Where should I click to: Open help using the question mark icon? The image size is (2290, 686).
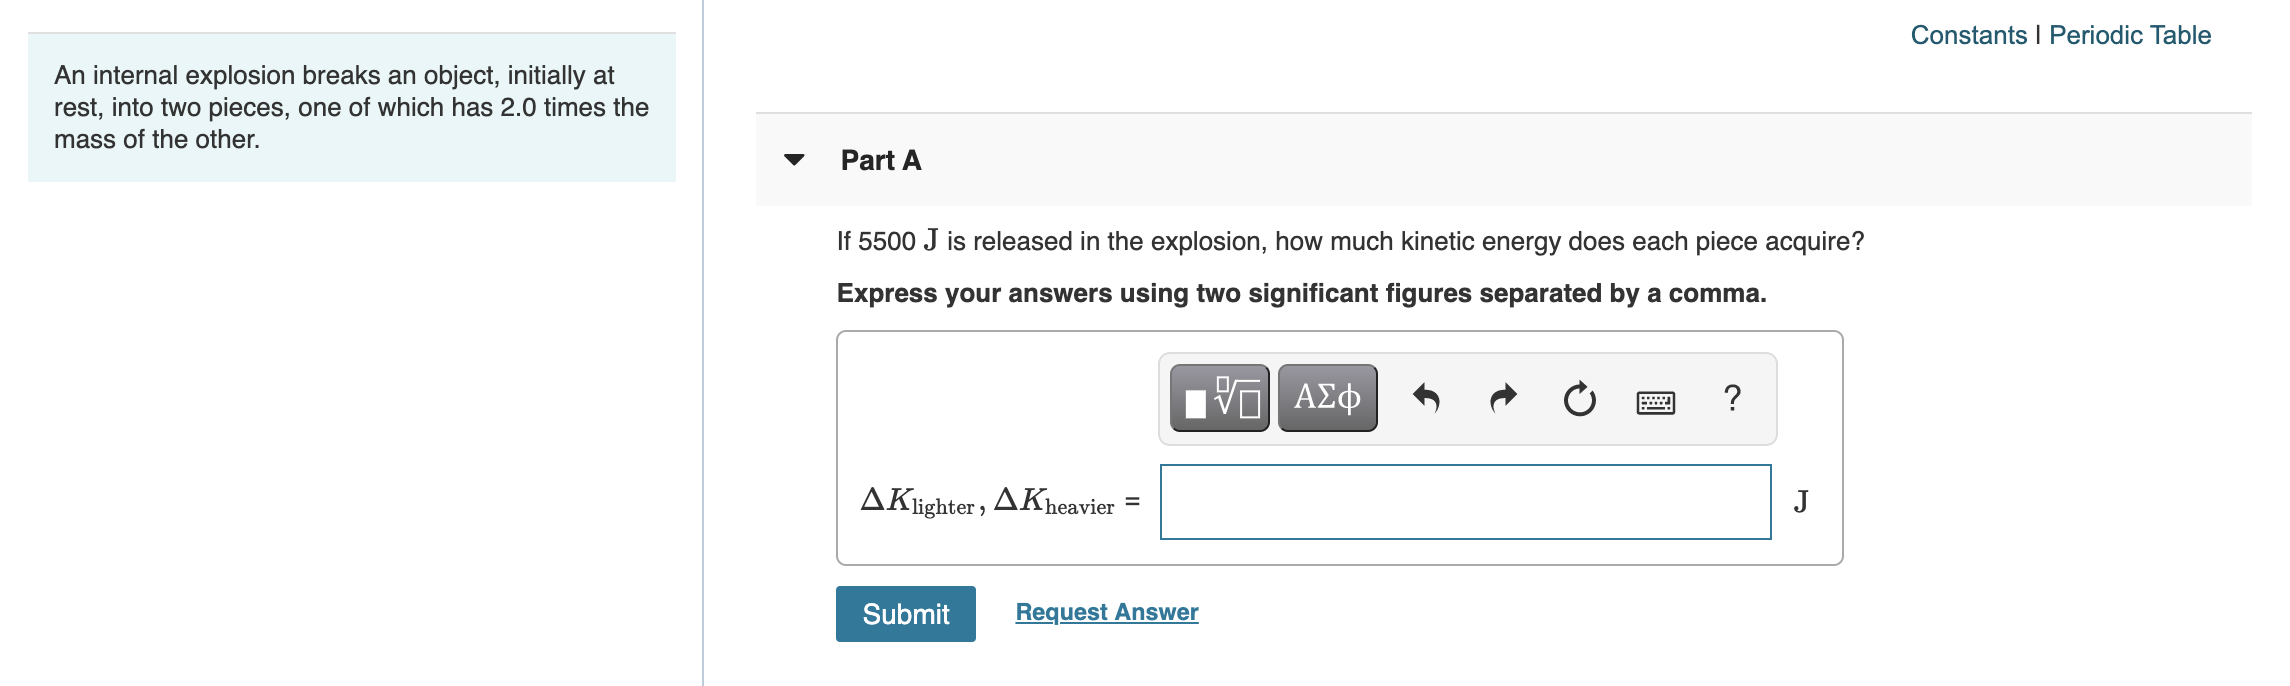[x=1731, y=397]
